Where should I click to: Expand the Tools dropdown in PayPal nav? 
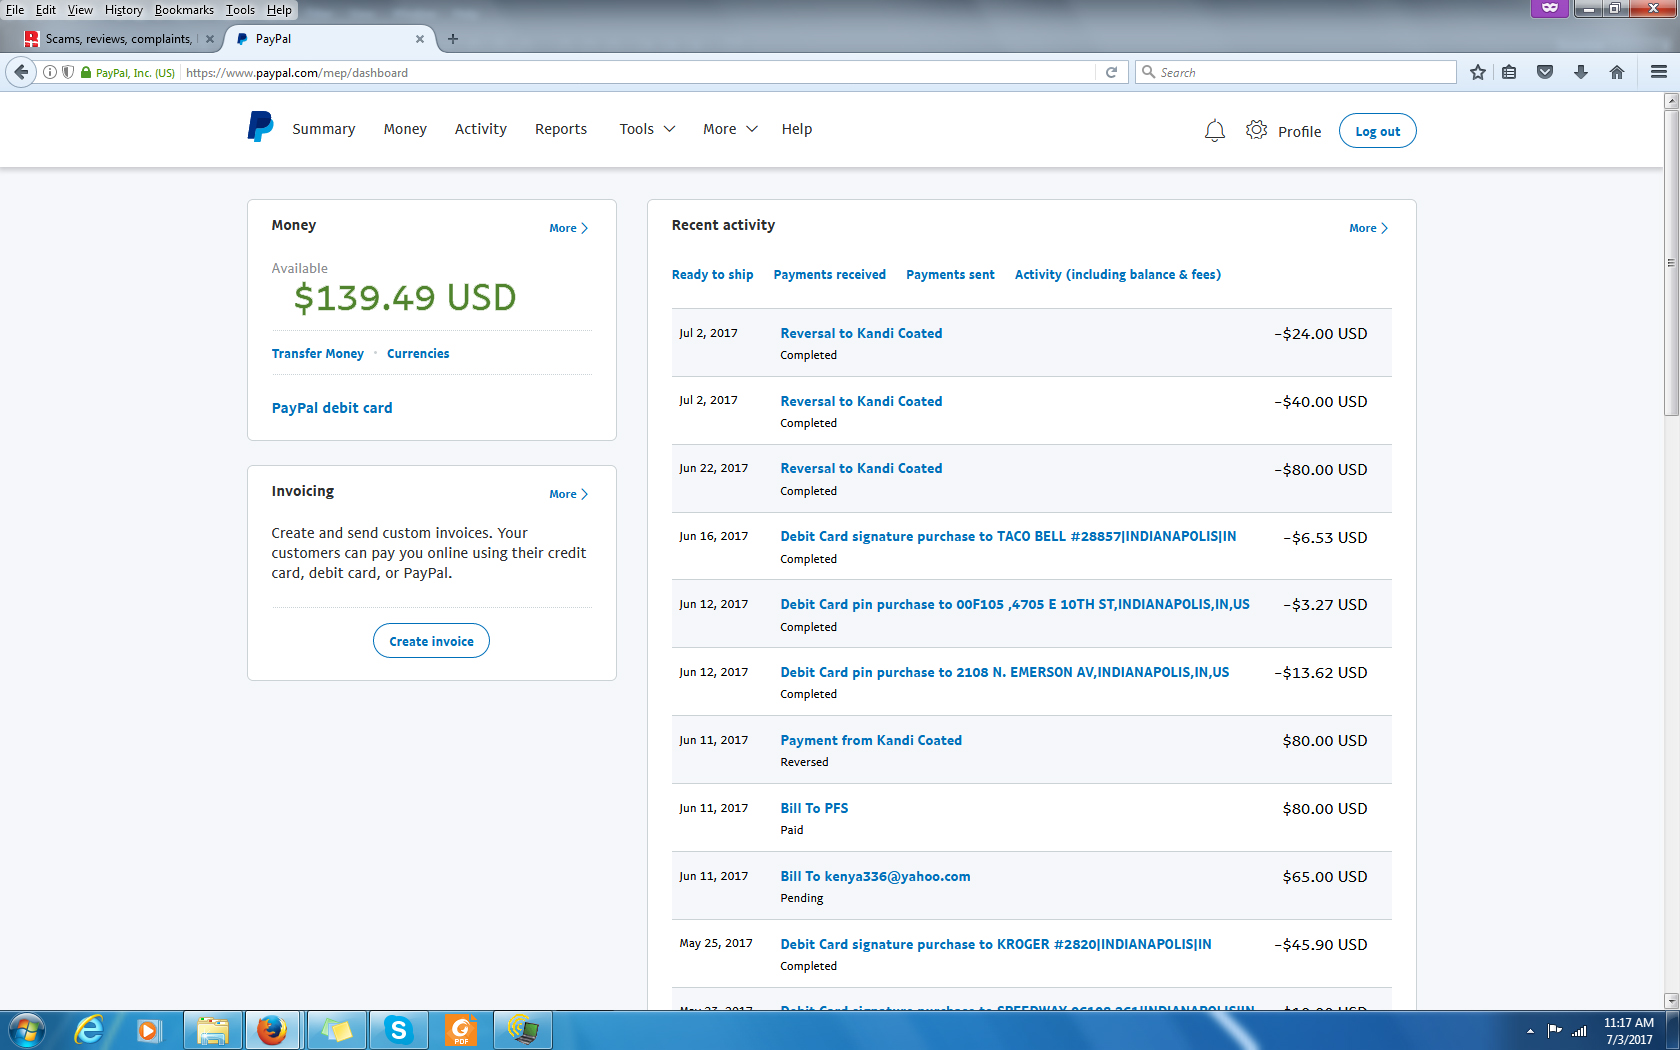[647, 129]
